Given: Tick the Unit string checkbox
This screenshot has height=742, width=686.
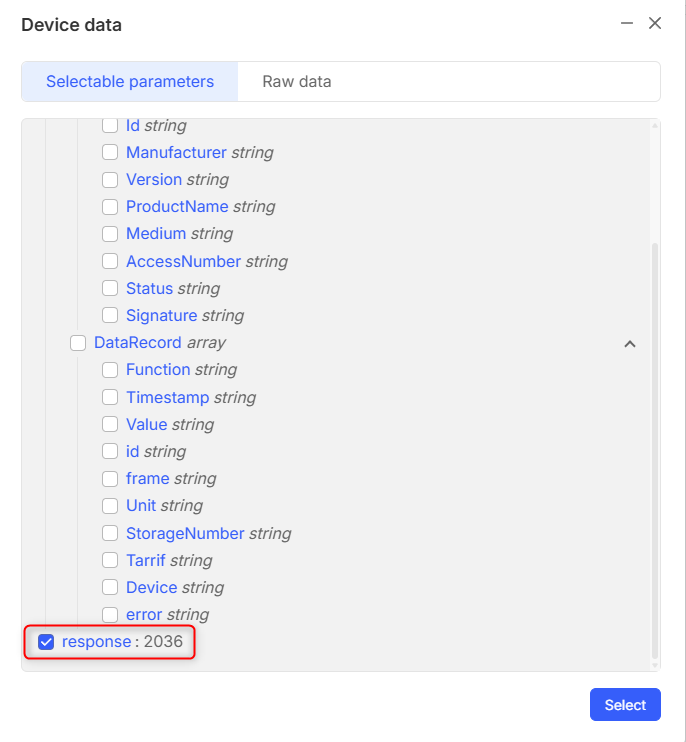Looking at the screenshot, I should [110, 506].
